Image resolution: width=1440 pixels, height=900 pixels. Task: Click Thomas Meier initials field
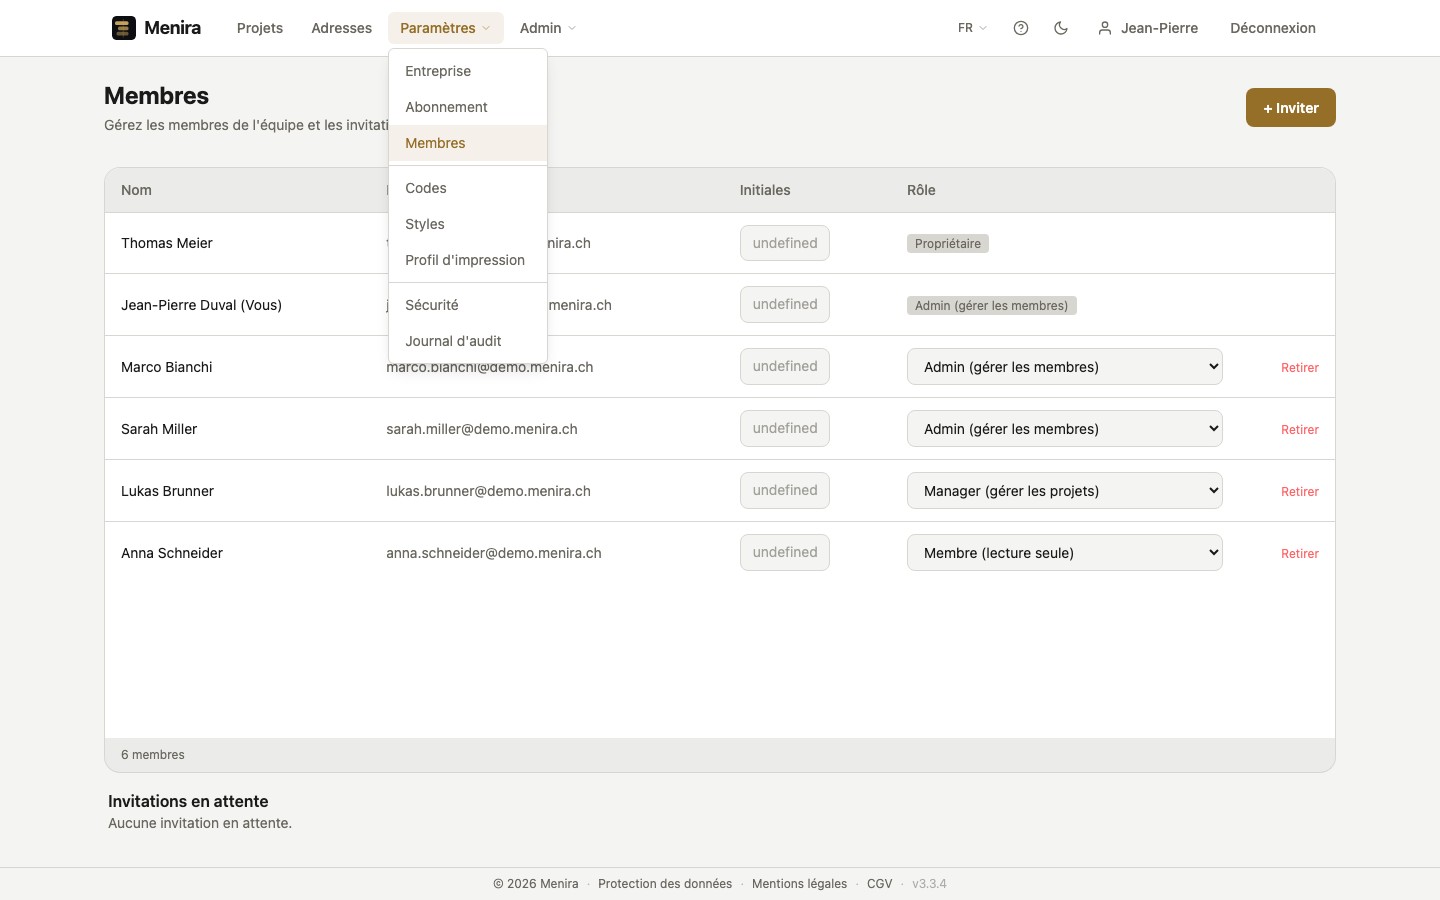pos(785,243)
